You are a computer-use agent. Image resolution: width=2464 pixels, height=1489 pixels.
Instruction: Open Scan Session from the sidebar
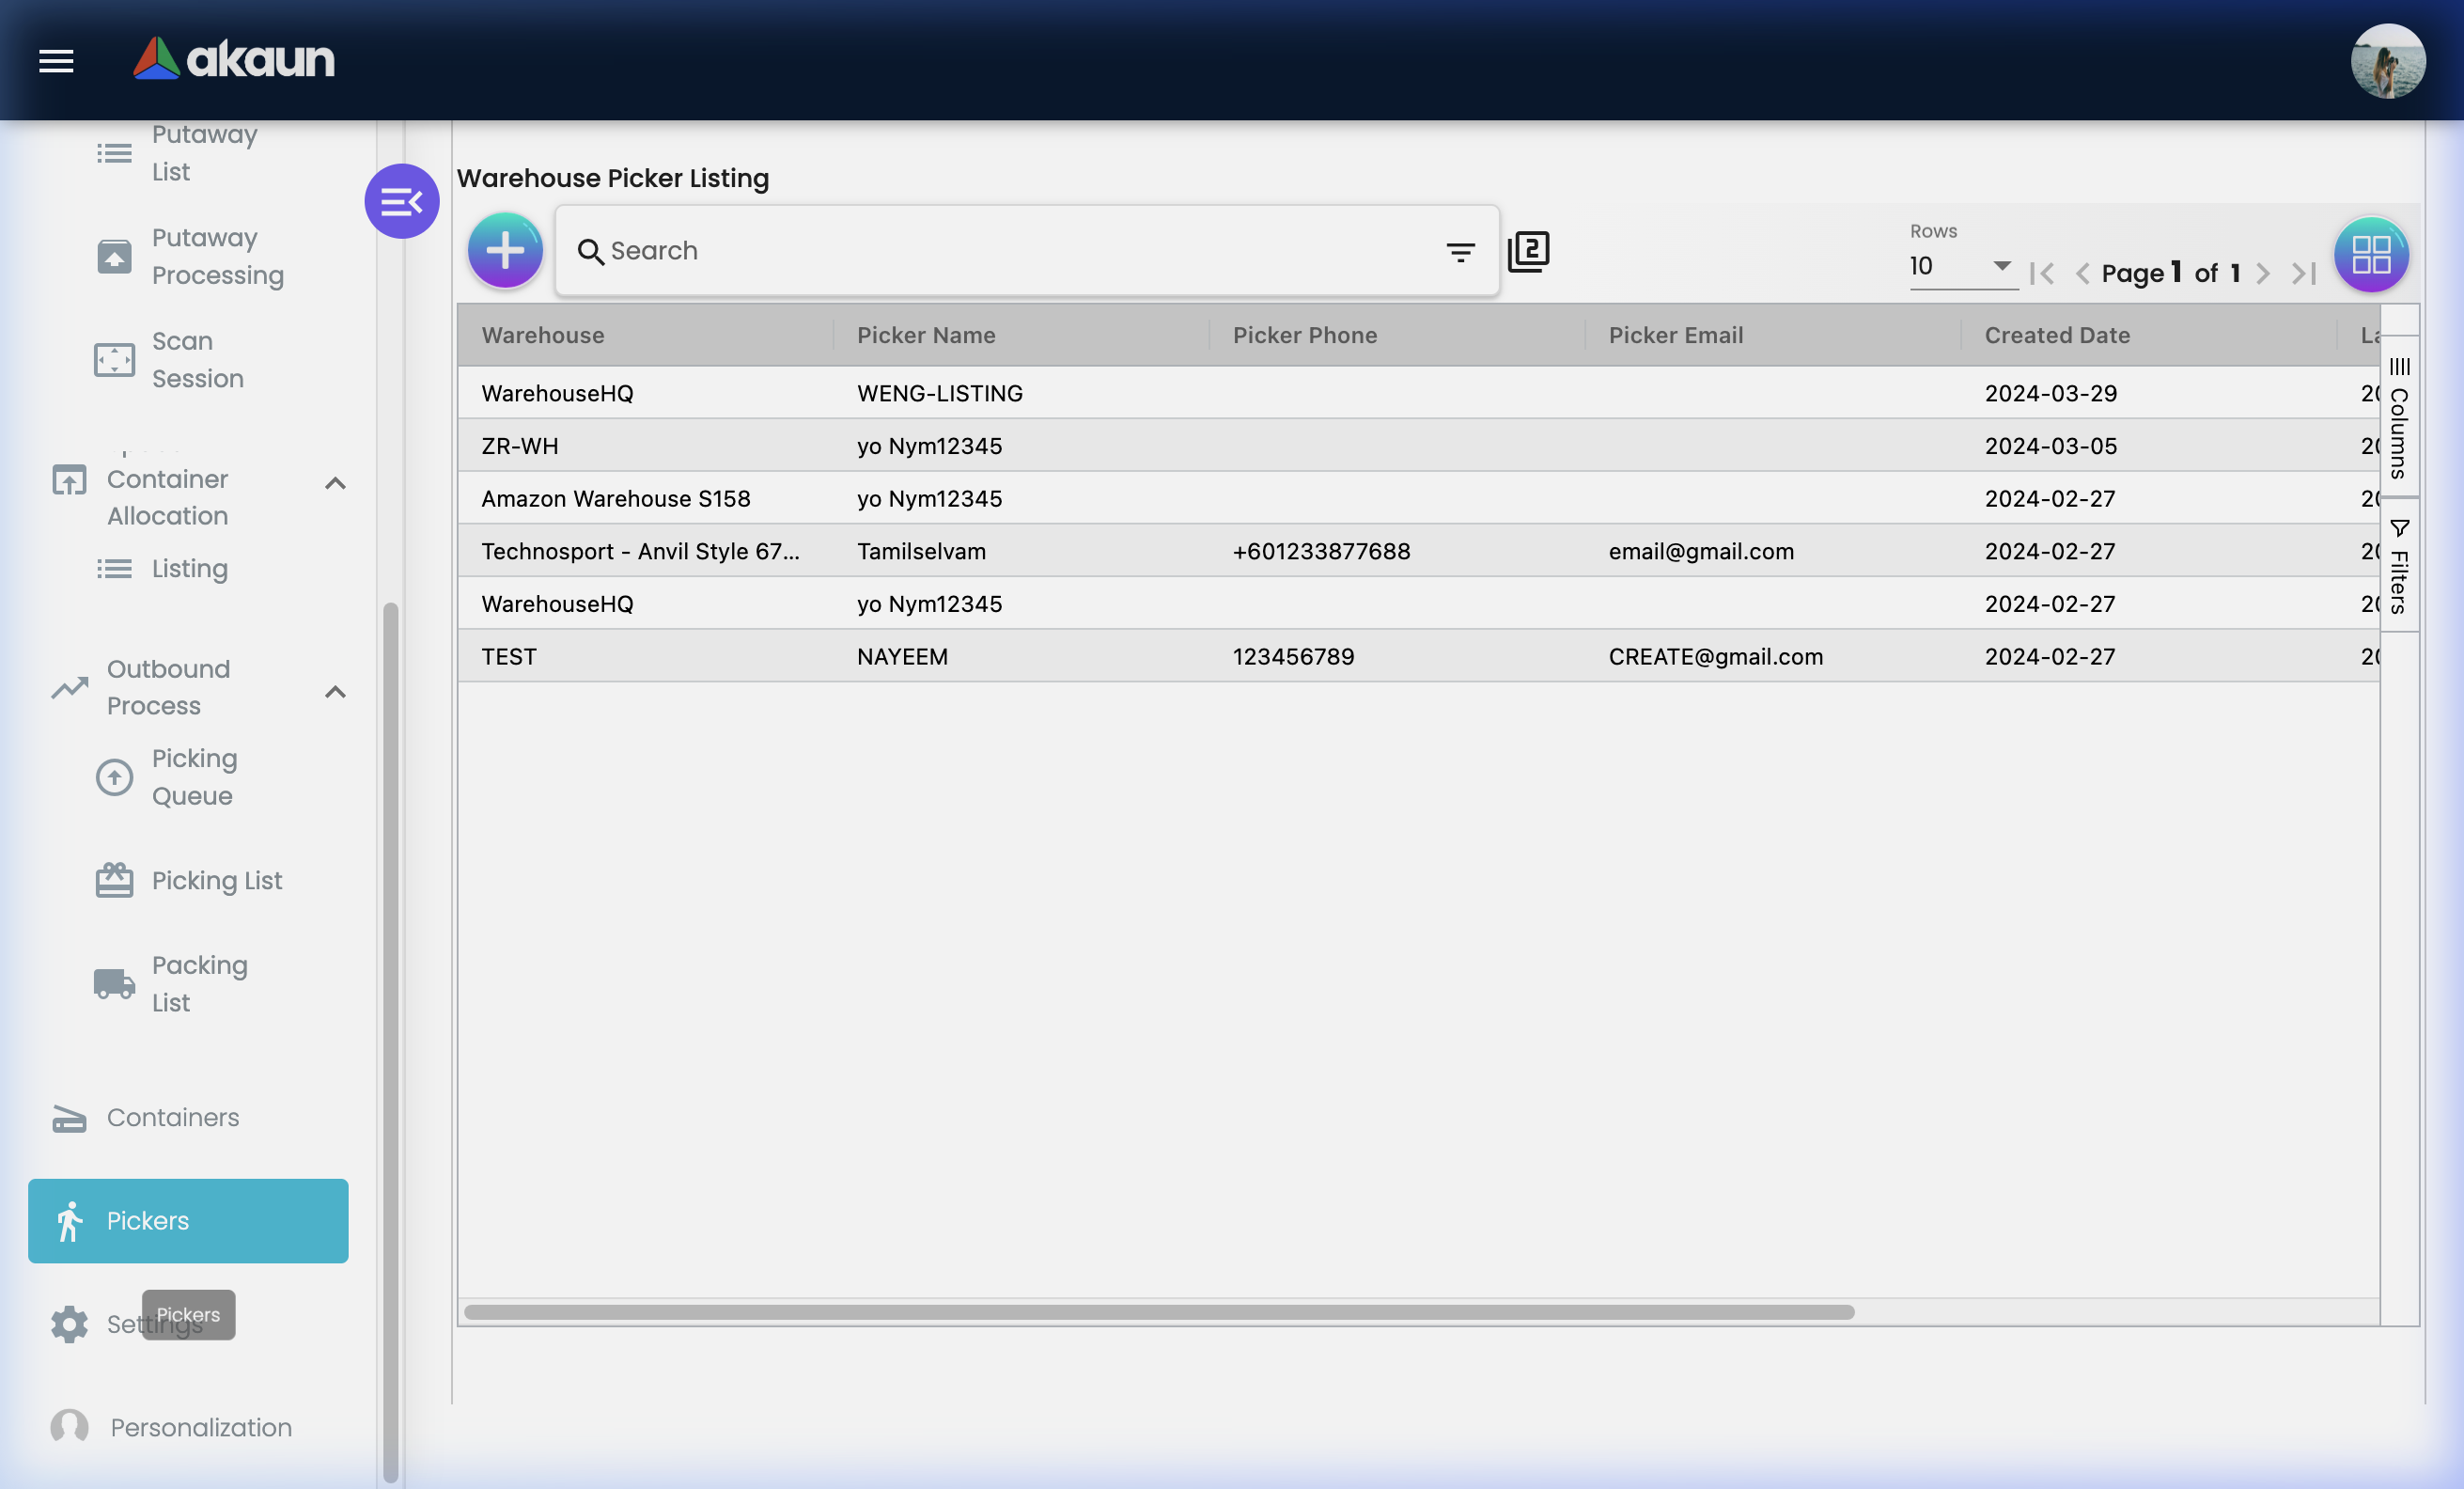(x=113, y=360)
